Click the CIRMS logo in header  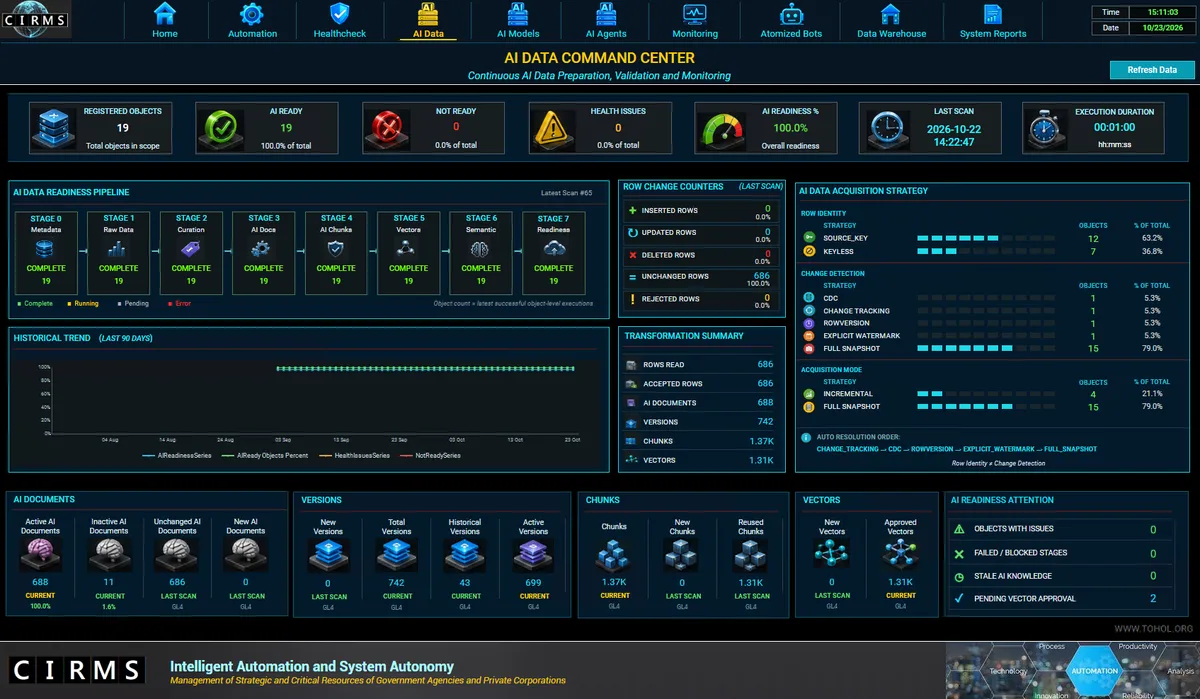tap(35, 19)
